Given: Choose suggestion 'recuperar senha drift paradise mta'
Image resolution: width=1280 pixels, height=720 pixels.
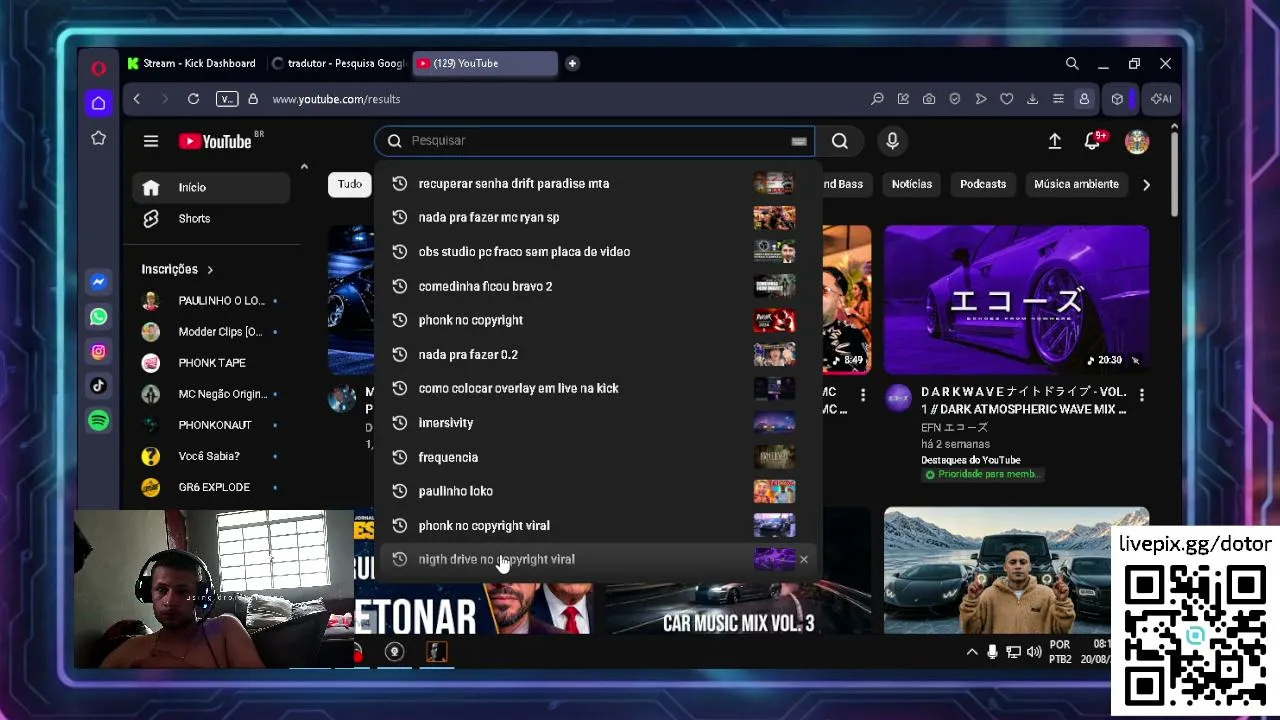Looking at the screenshot, I should (x=597, y=184).
